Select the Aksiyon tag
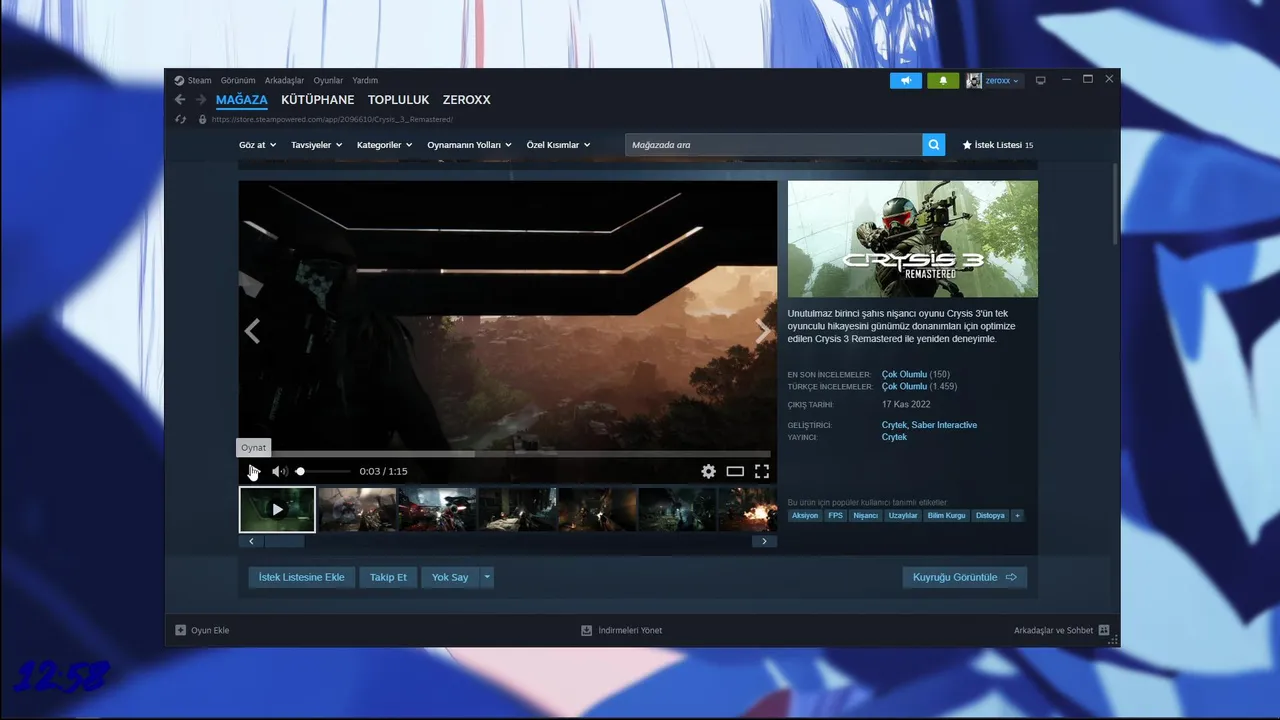 (805, 516)
